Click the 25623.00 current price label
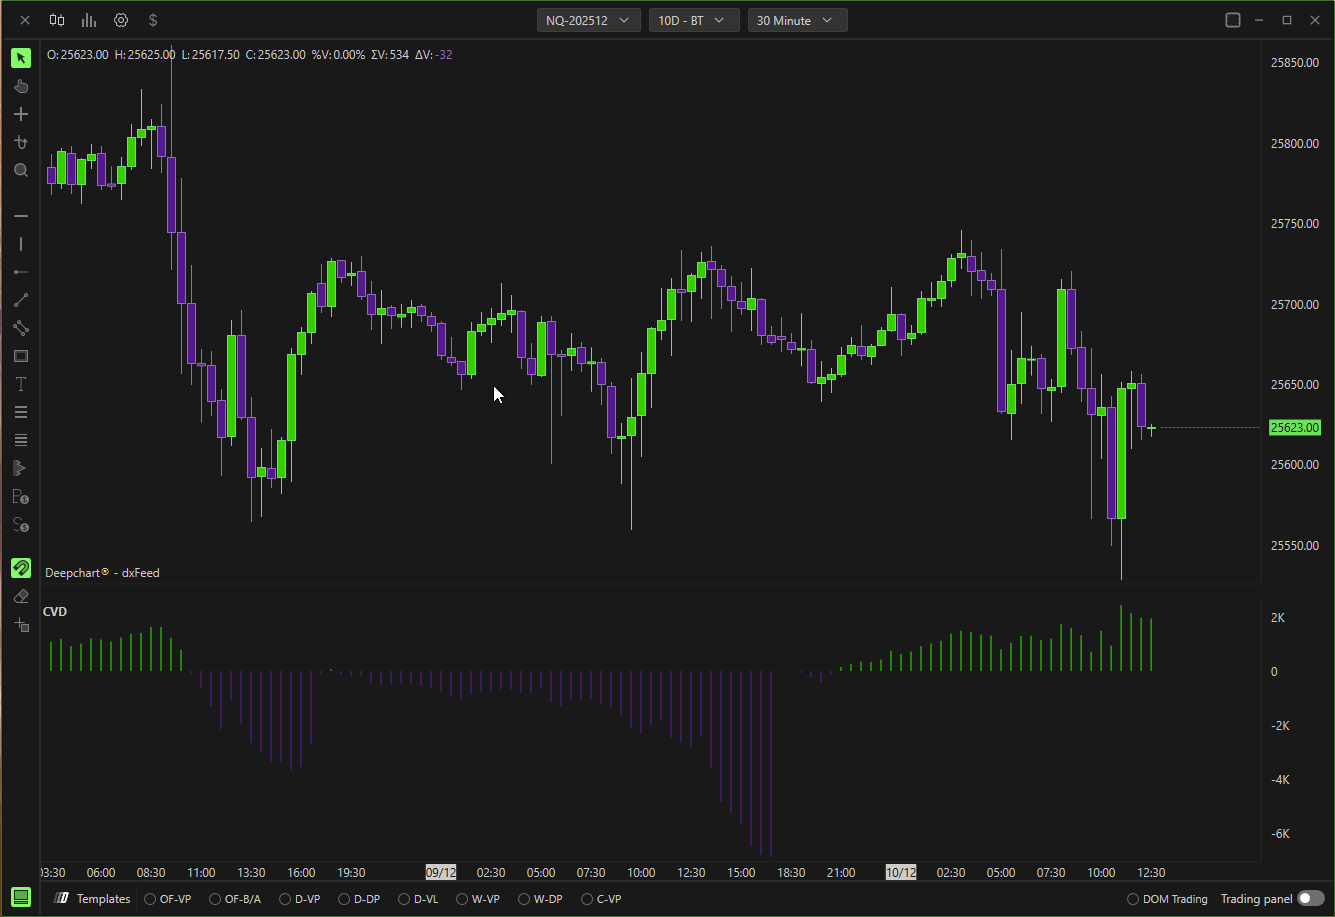Image resolution: width=1335 pixels, height=917 pixels. pyautogui.click(x=1294, y=428)
